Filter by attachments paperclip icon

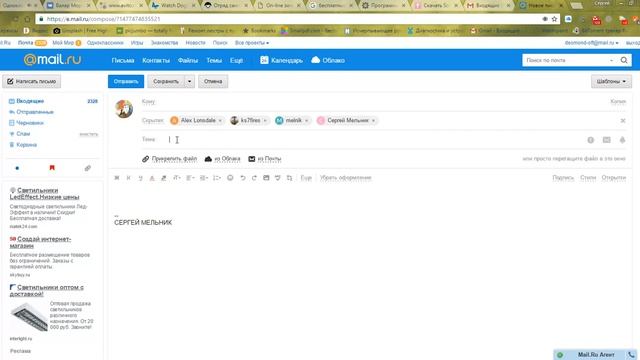pos(87,168)
